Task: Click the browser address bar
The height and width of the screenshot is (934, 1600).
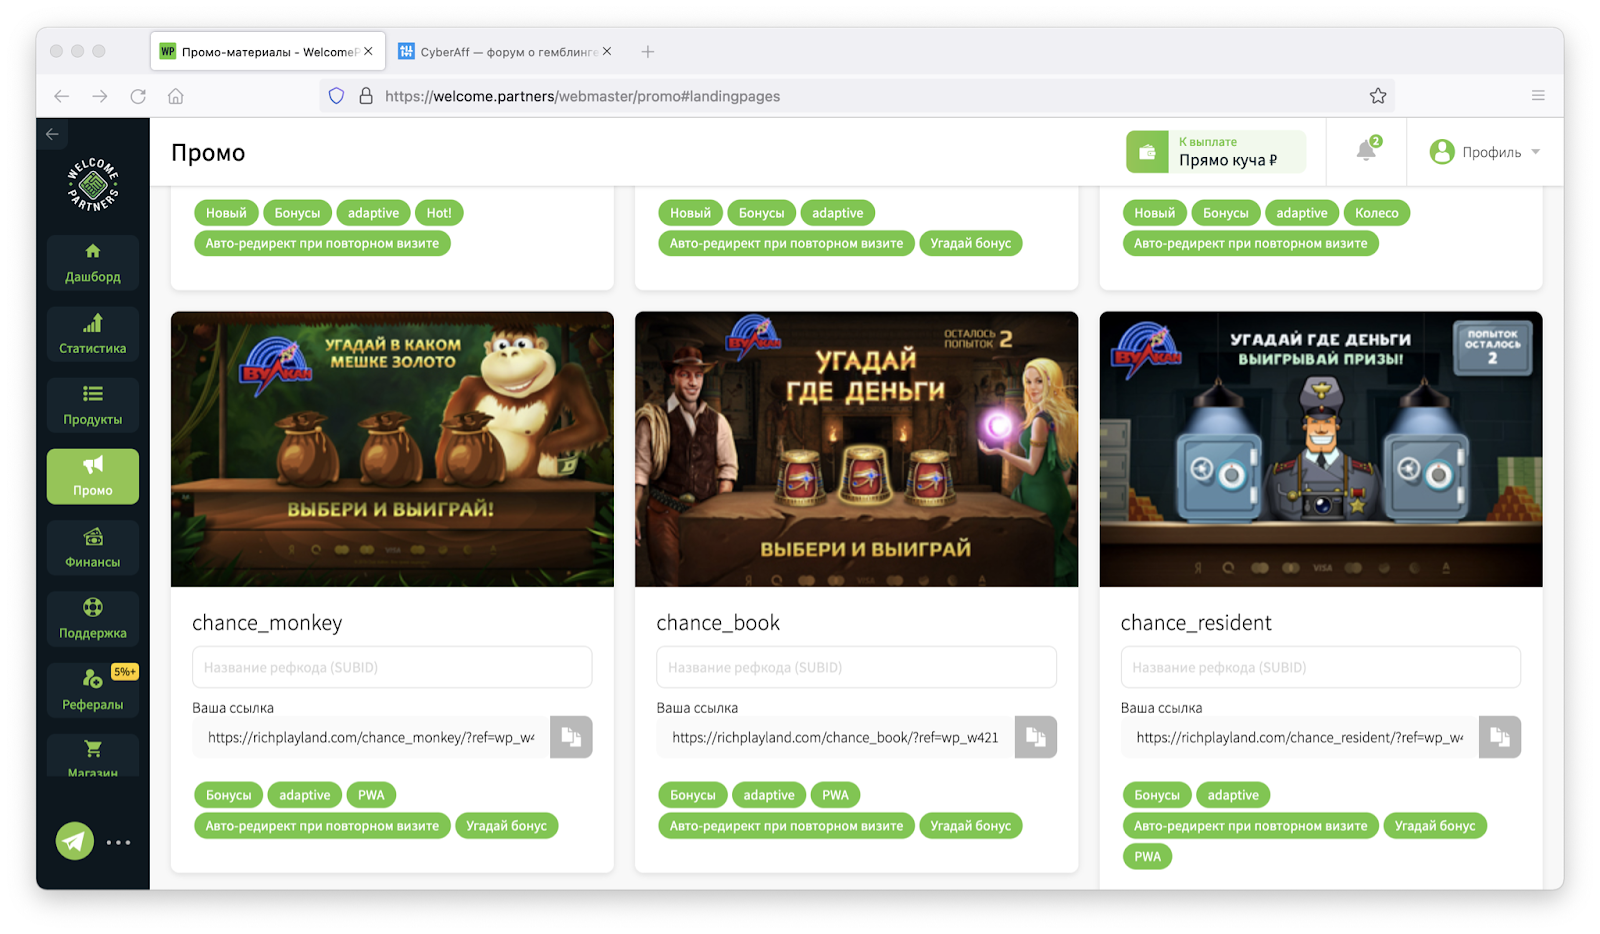Action: click(858, 96)
